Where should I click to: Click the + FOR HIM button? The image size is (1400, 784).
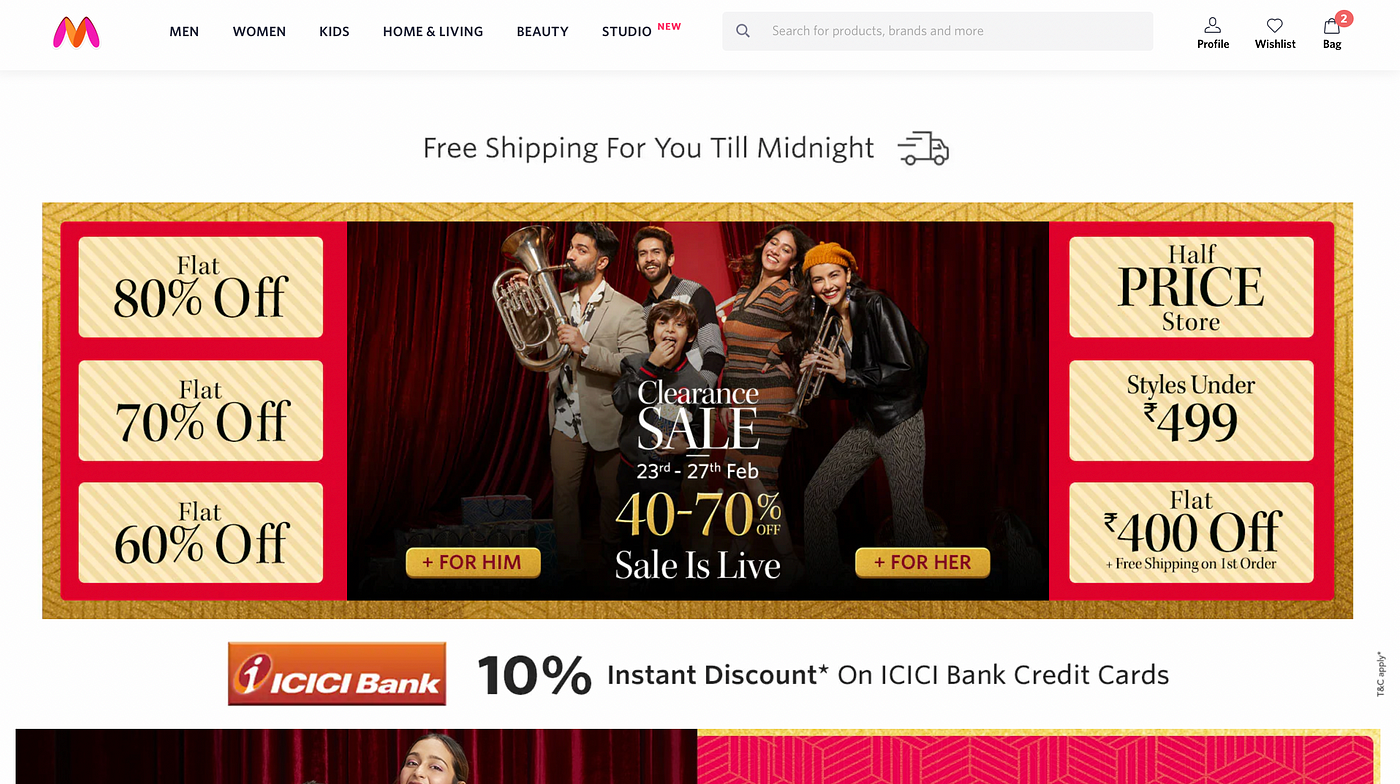(472, 562)
